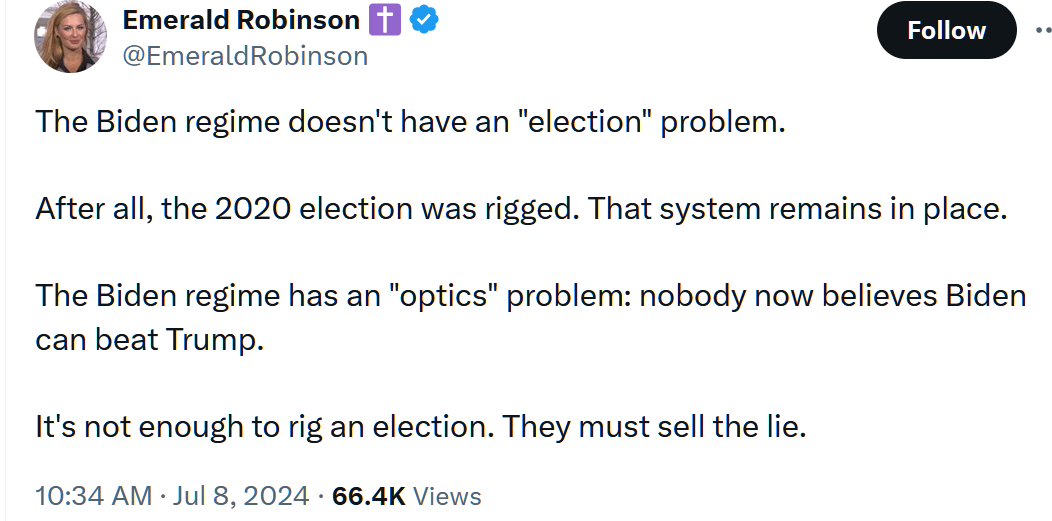Click the line about the "optics" problem
1052x521 pixels.
530,296
